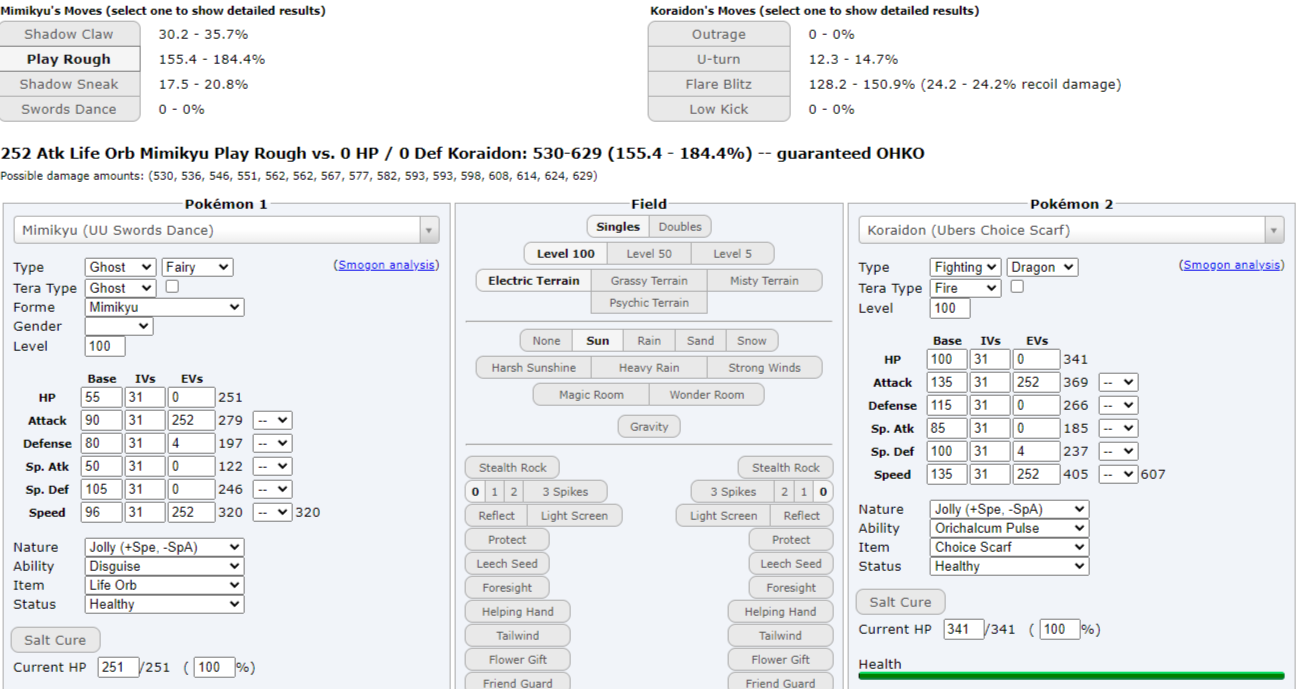This screenshot has width=1298, height=689.
Task: Select Level 5 option
Action: coord(732,253)
